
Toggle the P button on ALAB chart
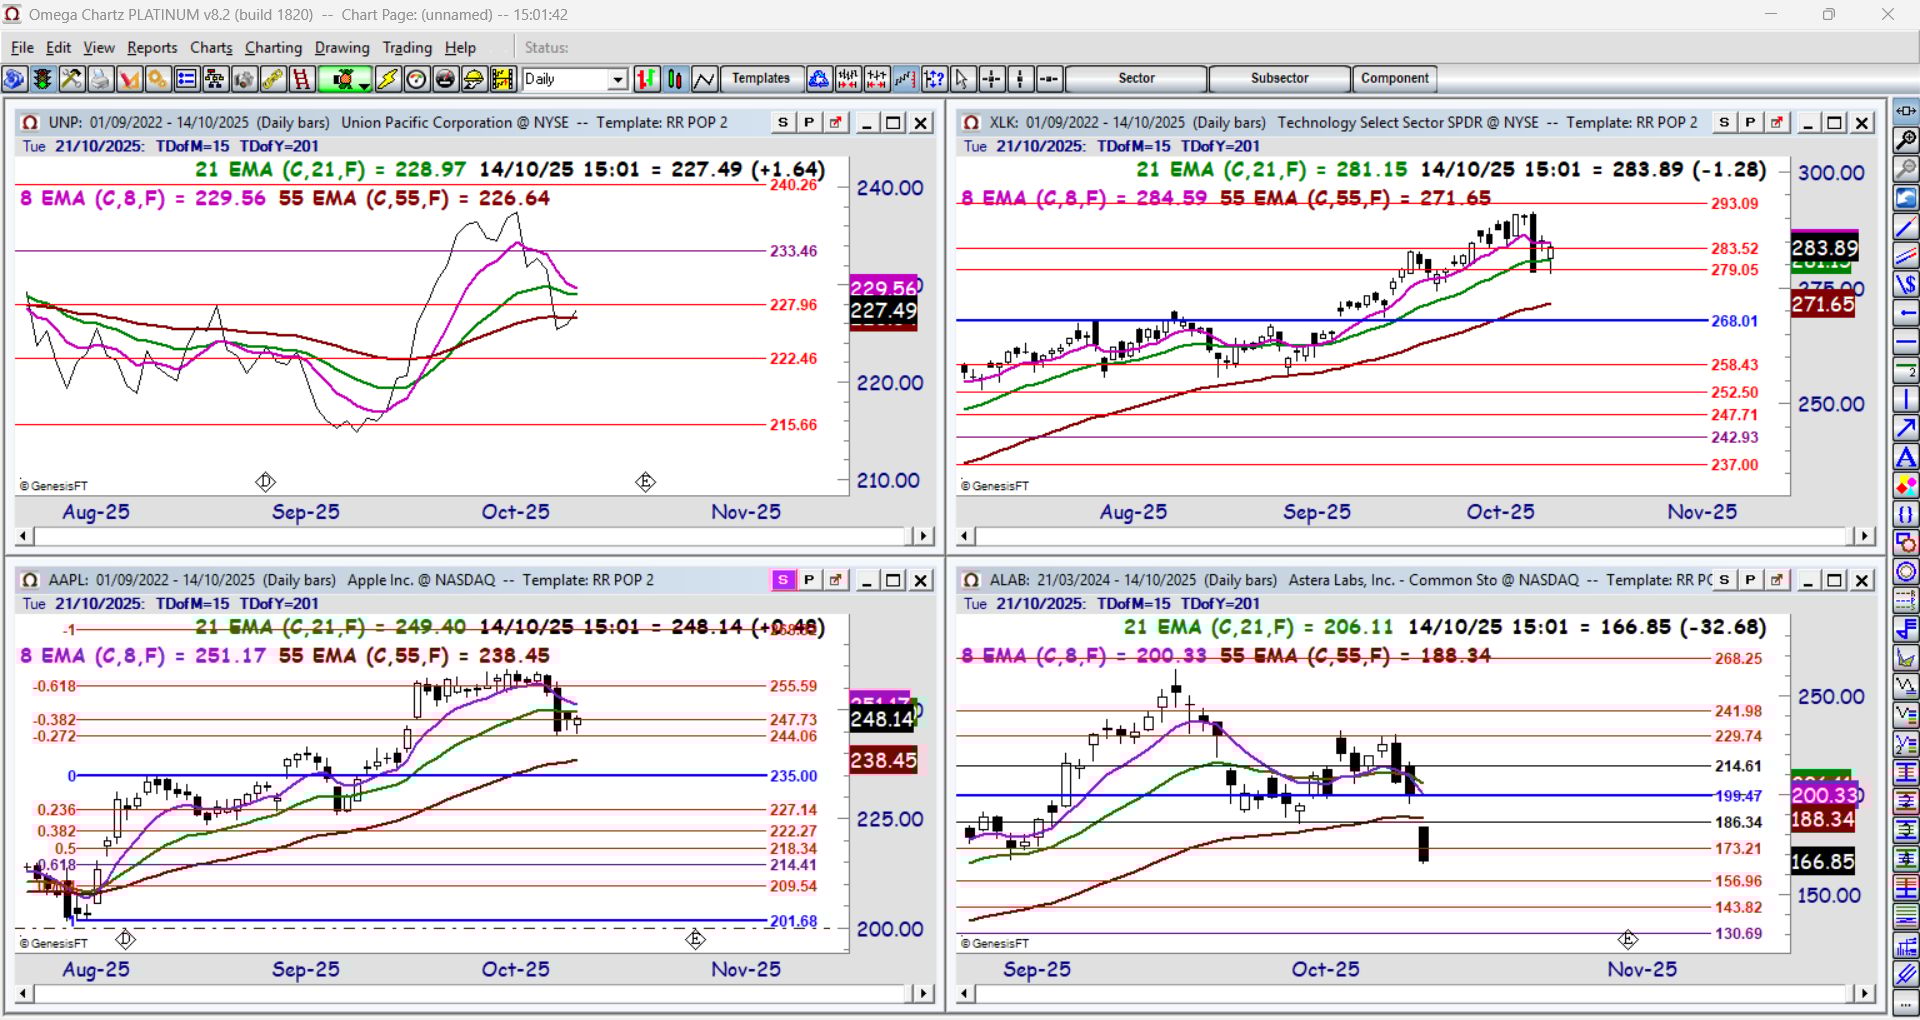point(1750,580)
